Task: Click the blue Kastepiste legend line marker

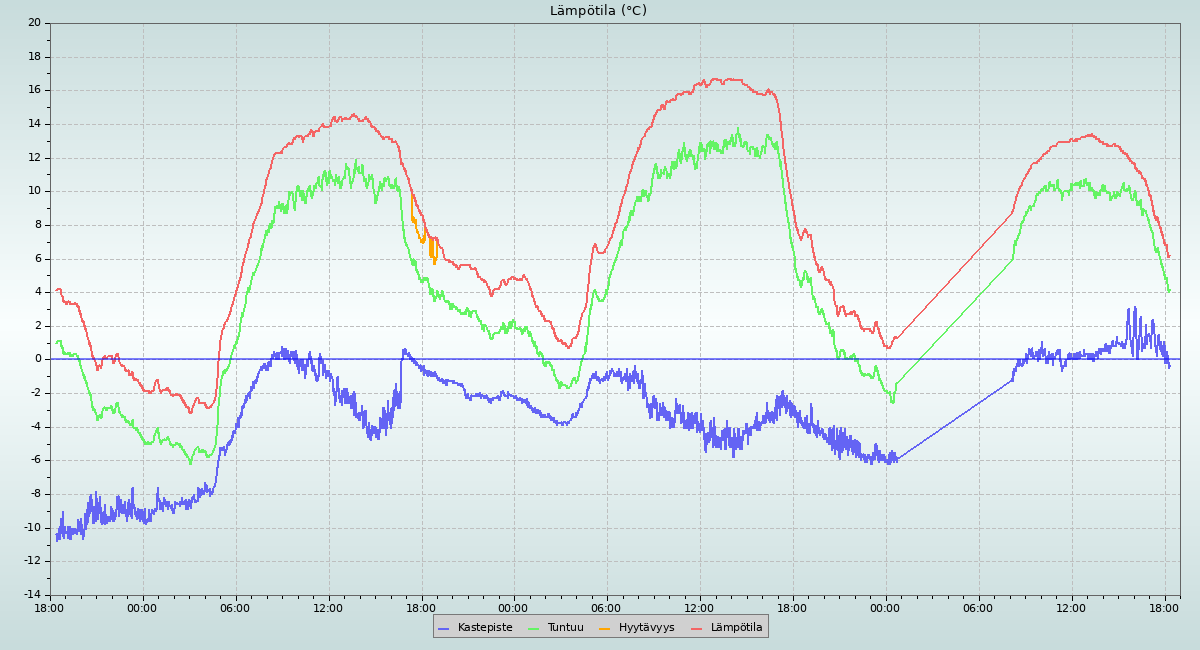Action: coord(443,628)
